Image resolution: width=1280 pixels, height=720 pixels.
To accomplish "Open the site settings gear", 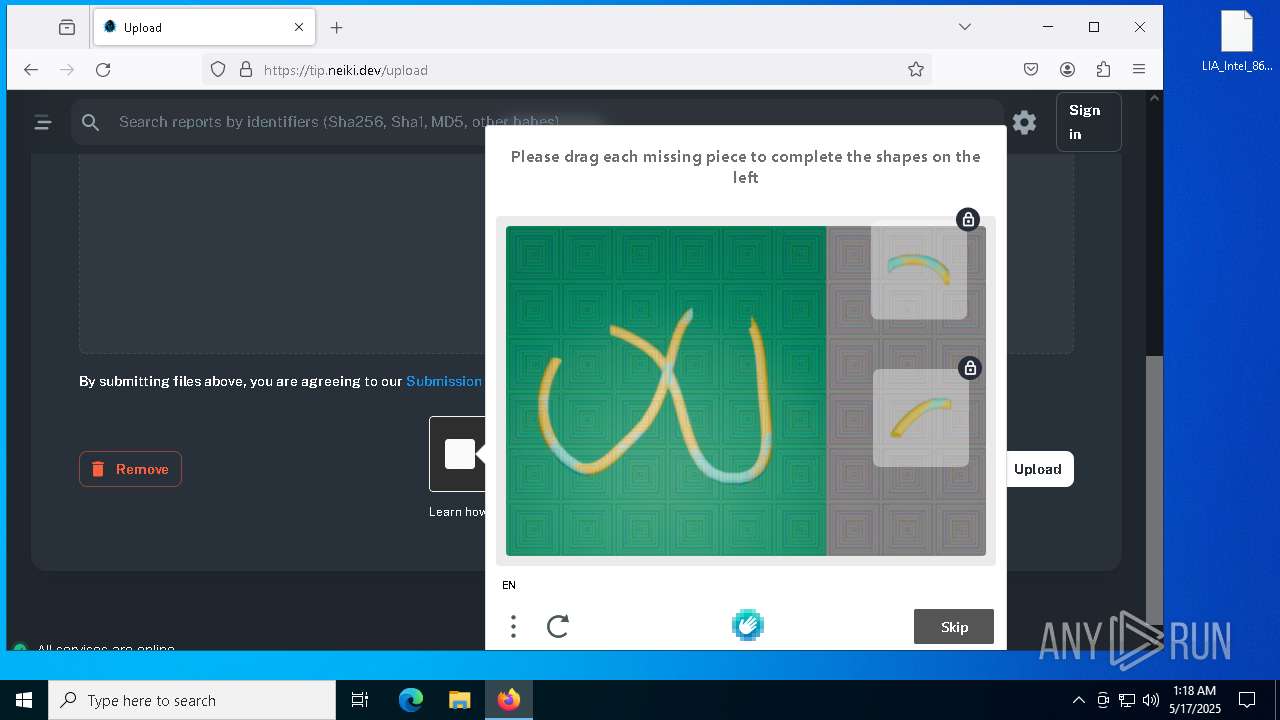I will click(1024, 122).
